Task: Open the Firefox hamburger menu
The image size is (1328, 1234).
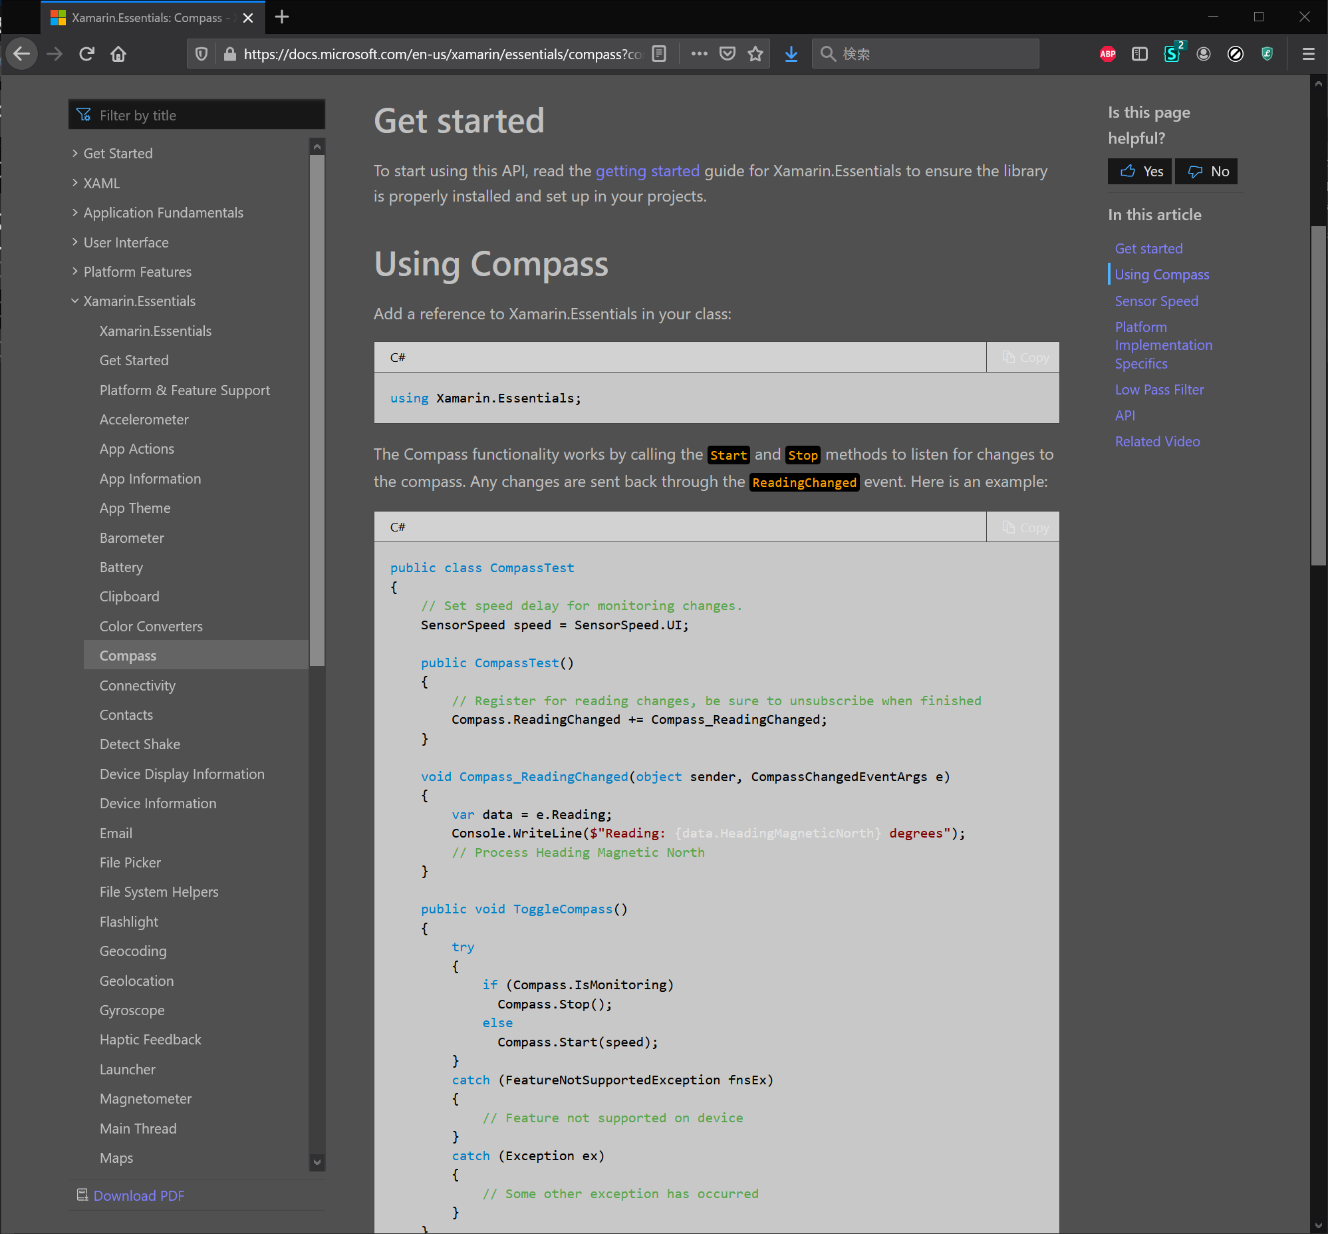Action: tap(1308, 54)
